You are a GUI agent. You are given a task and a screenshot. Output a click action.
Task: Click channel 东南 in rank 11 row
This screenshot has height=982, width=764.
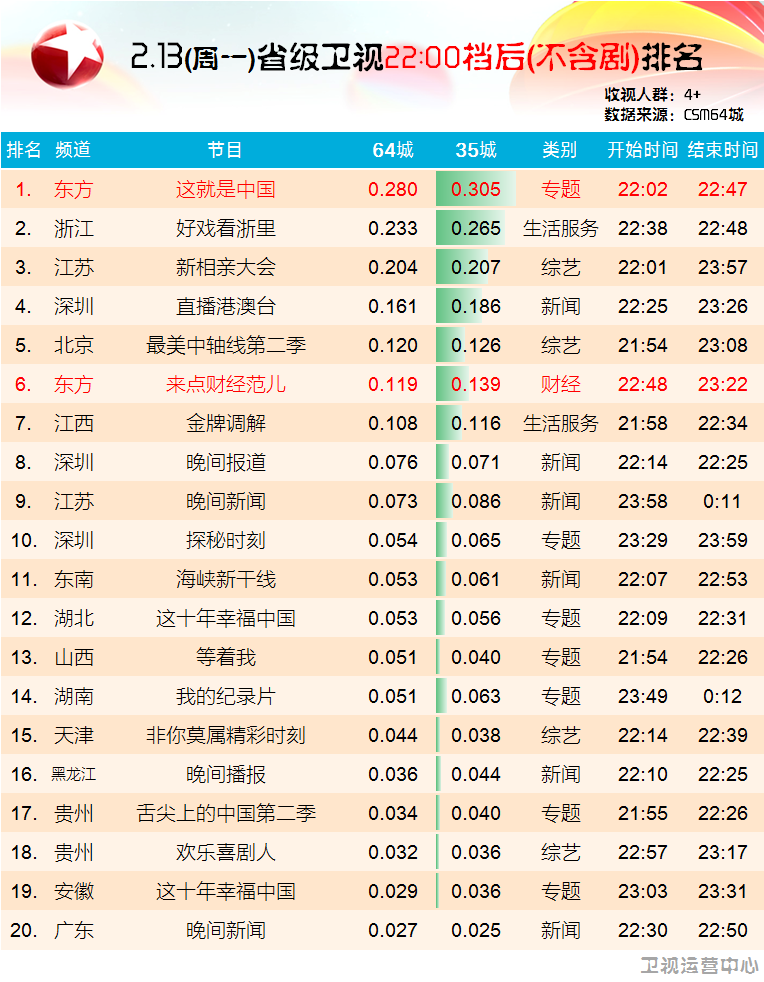pyautogui.click(x=73, y=579)
